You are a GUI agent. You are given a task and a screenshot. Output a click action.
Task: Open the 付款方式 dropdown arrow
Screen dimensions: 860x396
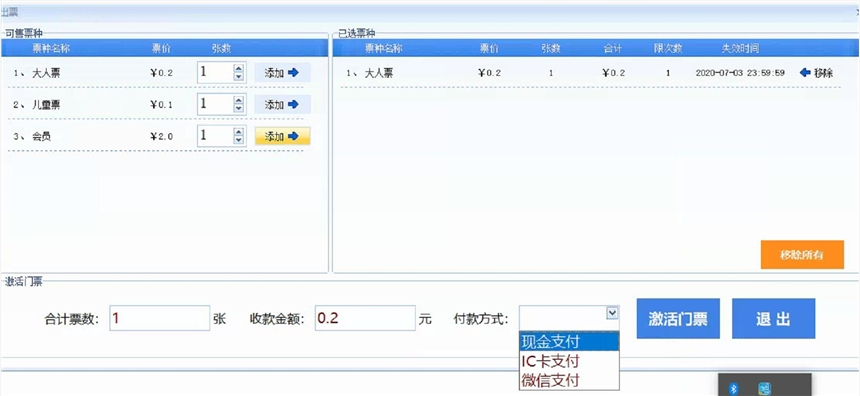click(x=613, y=313)
